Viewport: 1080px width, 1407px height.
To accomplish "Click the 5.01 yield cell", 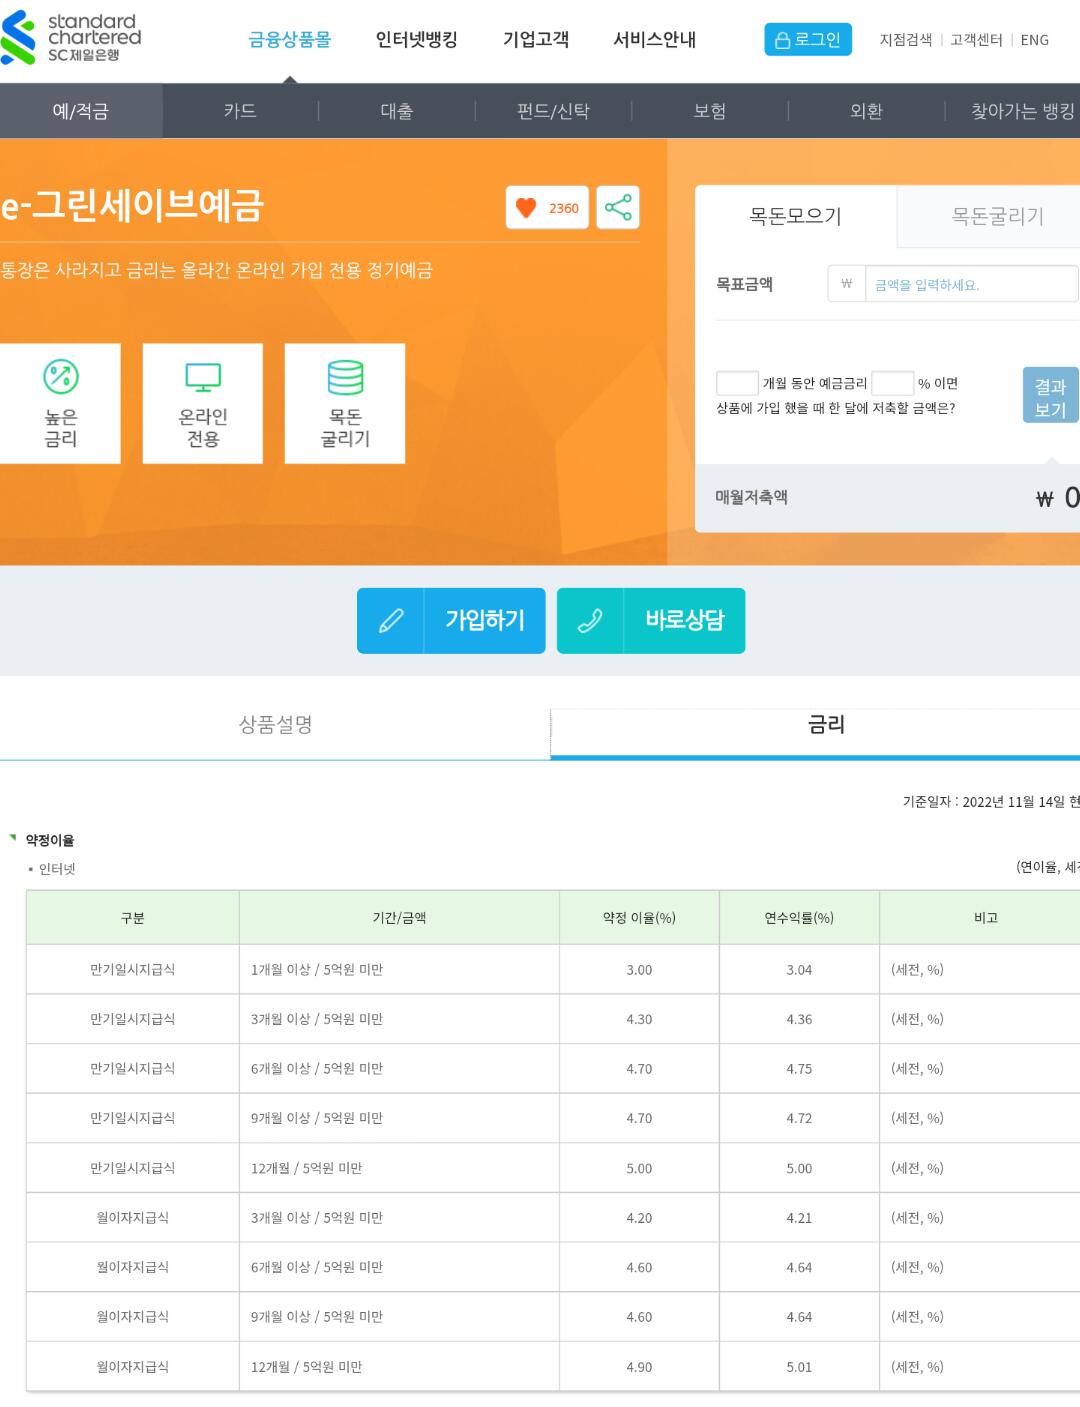I will [799, 1367].
